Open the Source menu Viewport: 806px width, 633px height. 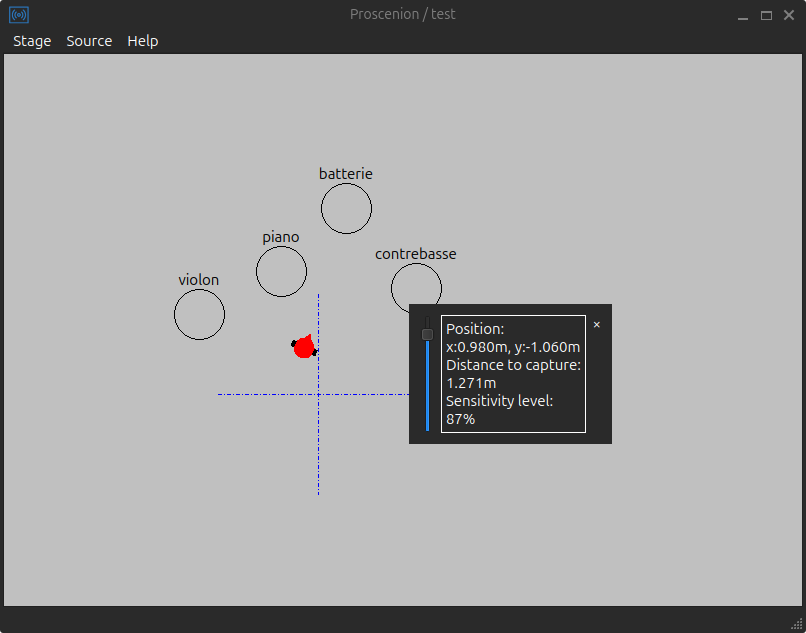89,41
